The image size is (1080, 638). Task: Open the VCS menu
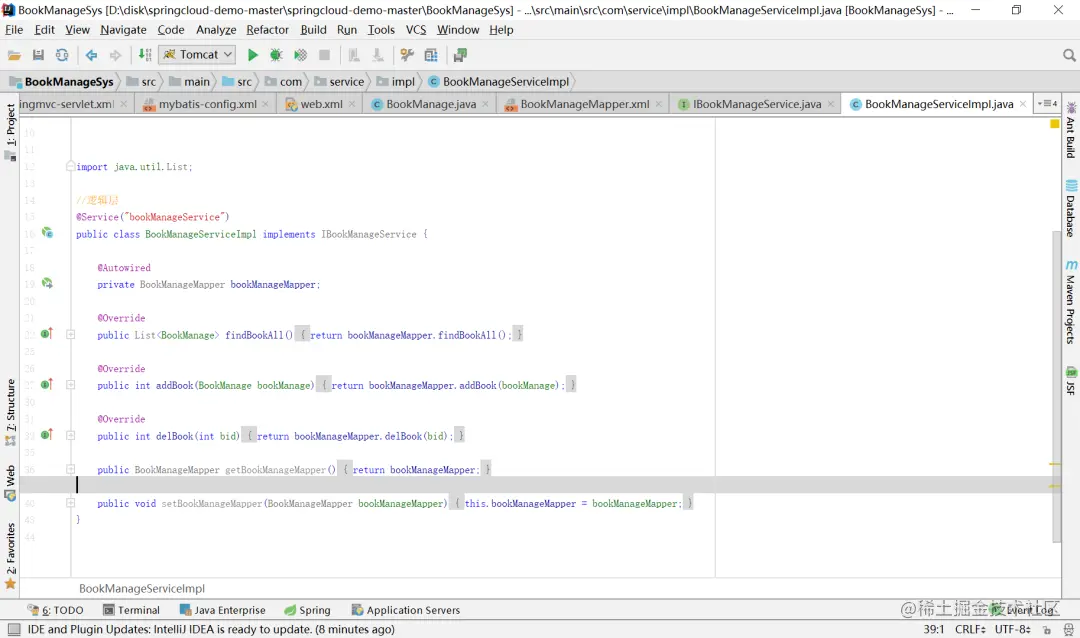[416, 30]
